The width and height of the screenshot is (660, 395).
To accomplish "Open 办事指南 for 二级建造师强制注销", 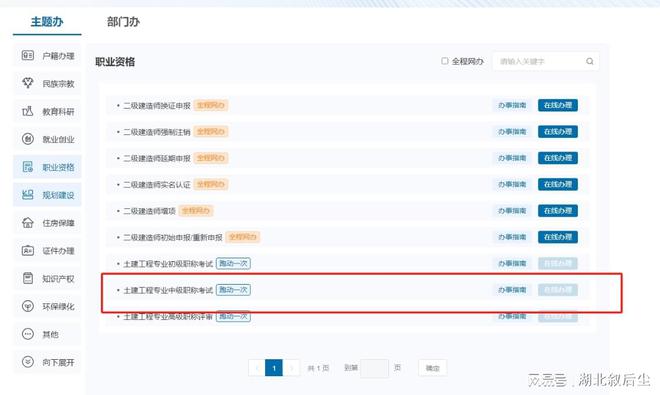I will tap(512, 132).
